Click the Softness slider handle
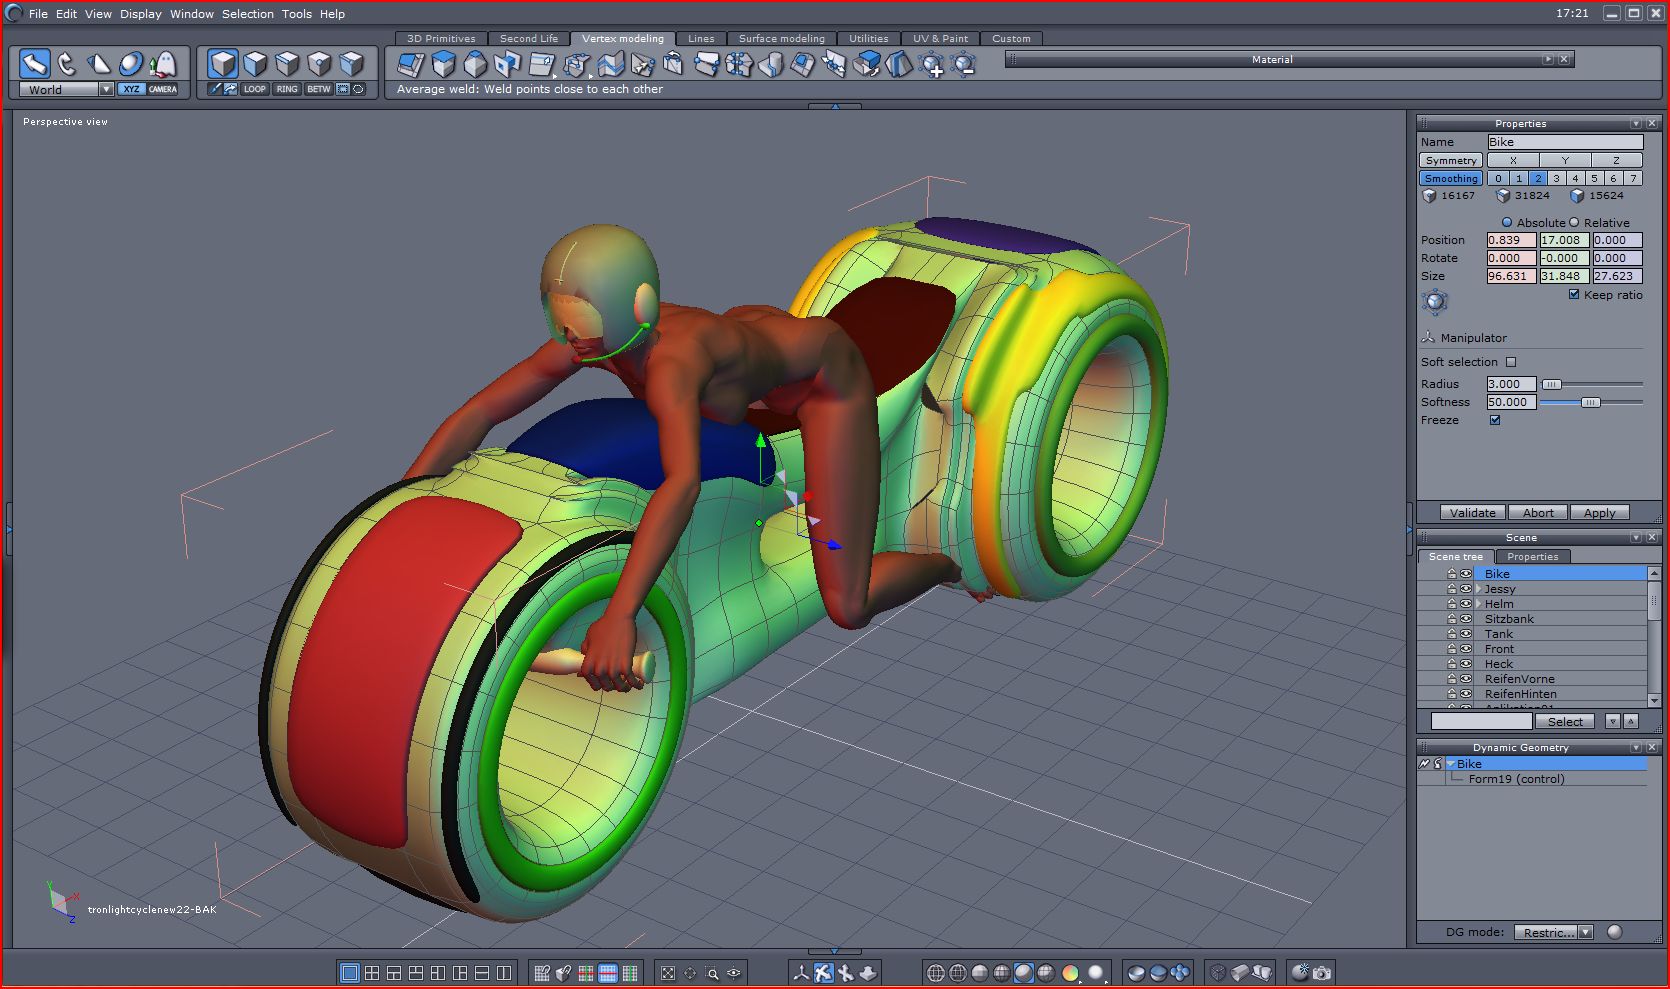The image size is (1670, 989). (1590, 402)
